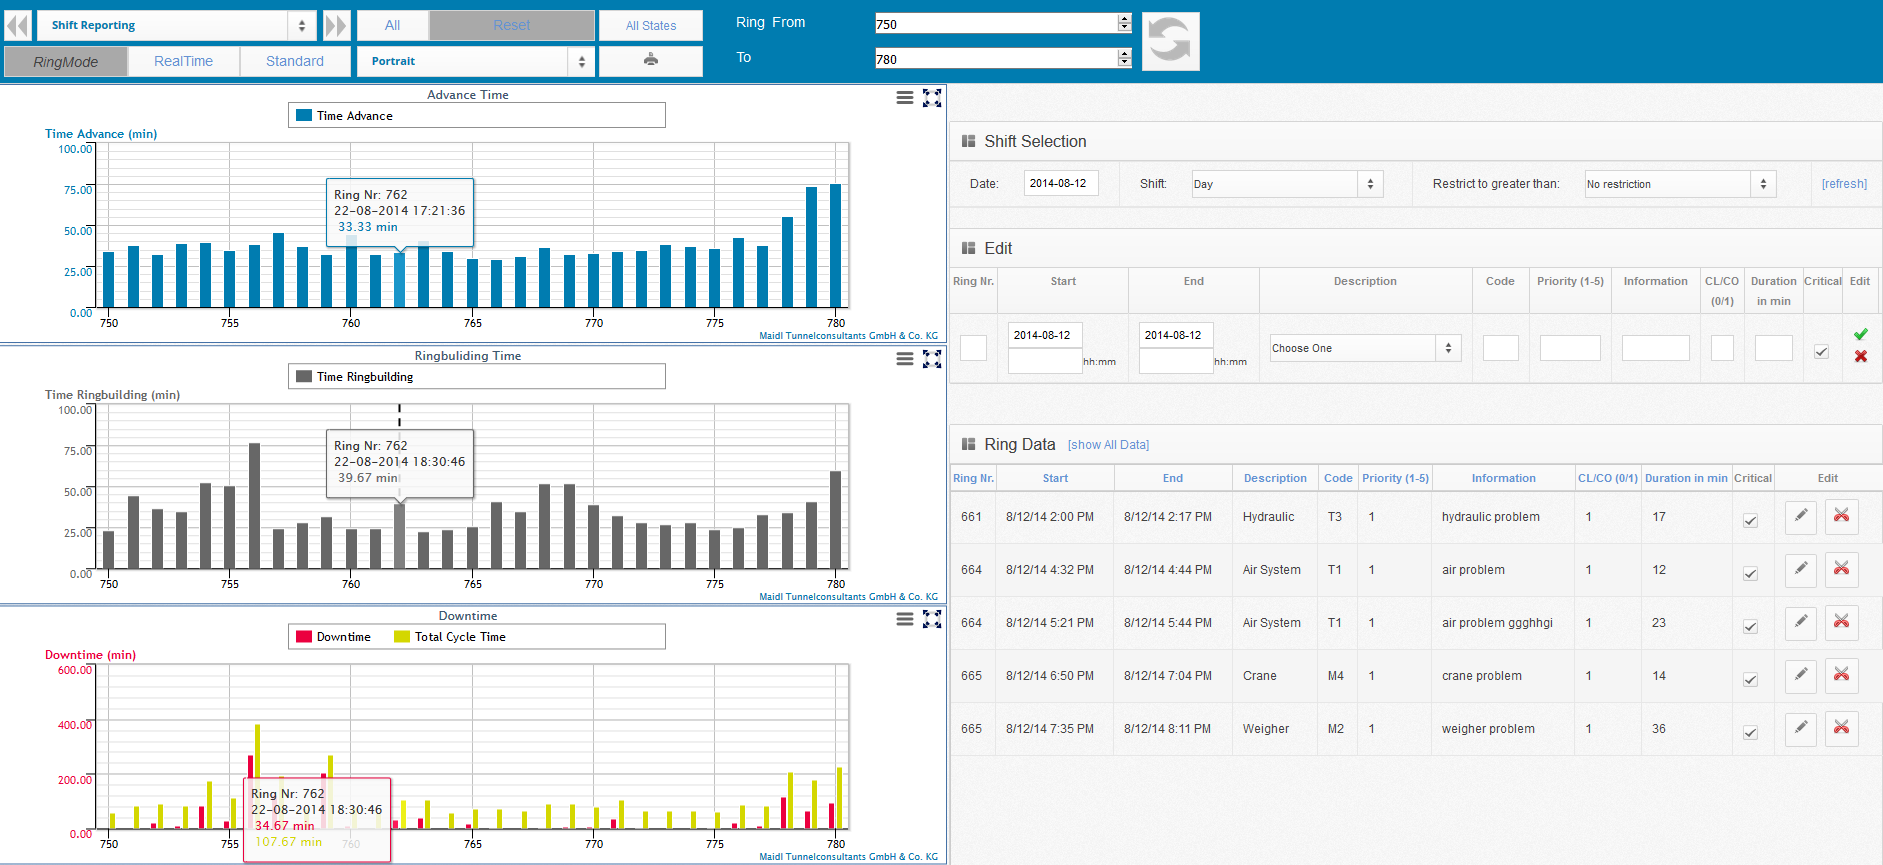
Task: Open Advance Time chart hamburger menu
Action: pos(904,97)
